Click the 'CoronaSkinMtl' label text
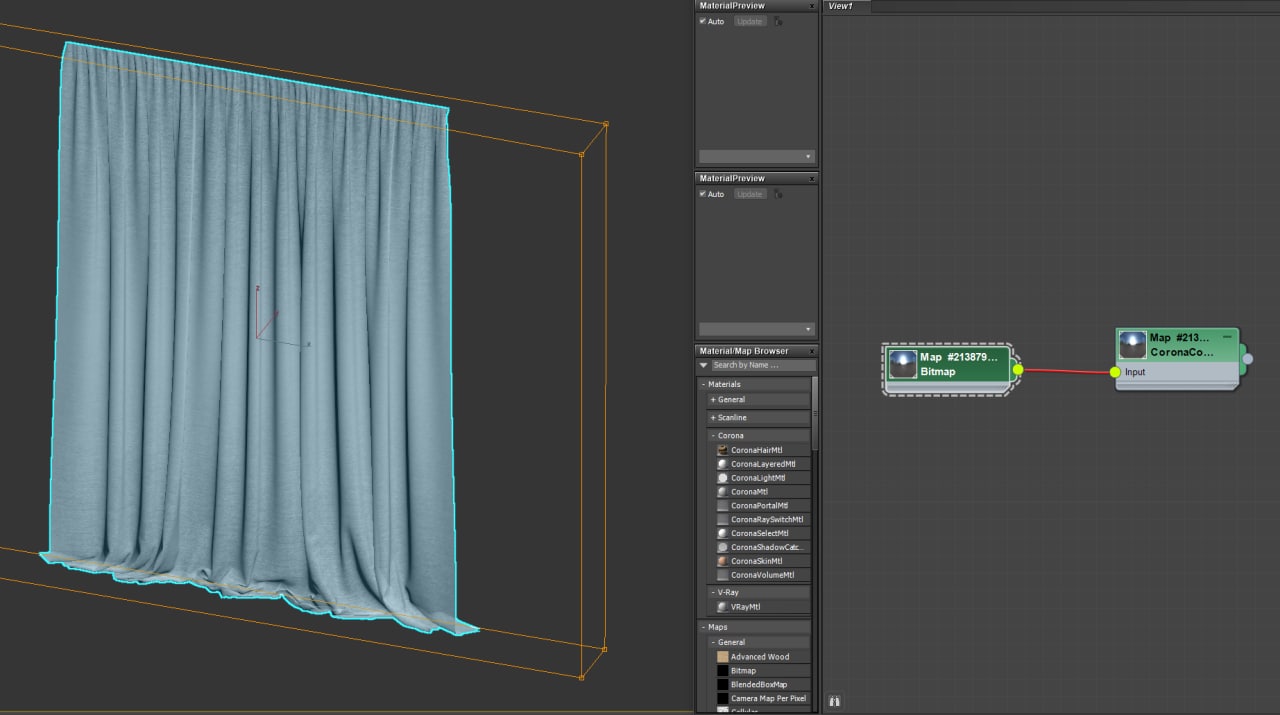1280x715 pixels. coord(756,561)
